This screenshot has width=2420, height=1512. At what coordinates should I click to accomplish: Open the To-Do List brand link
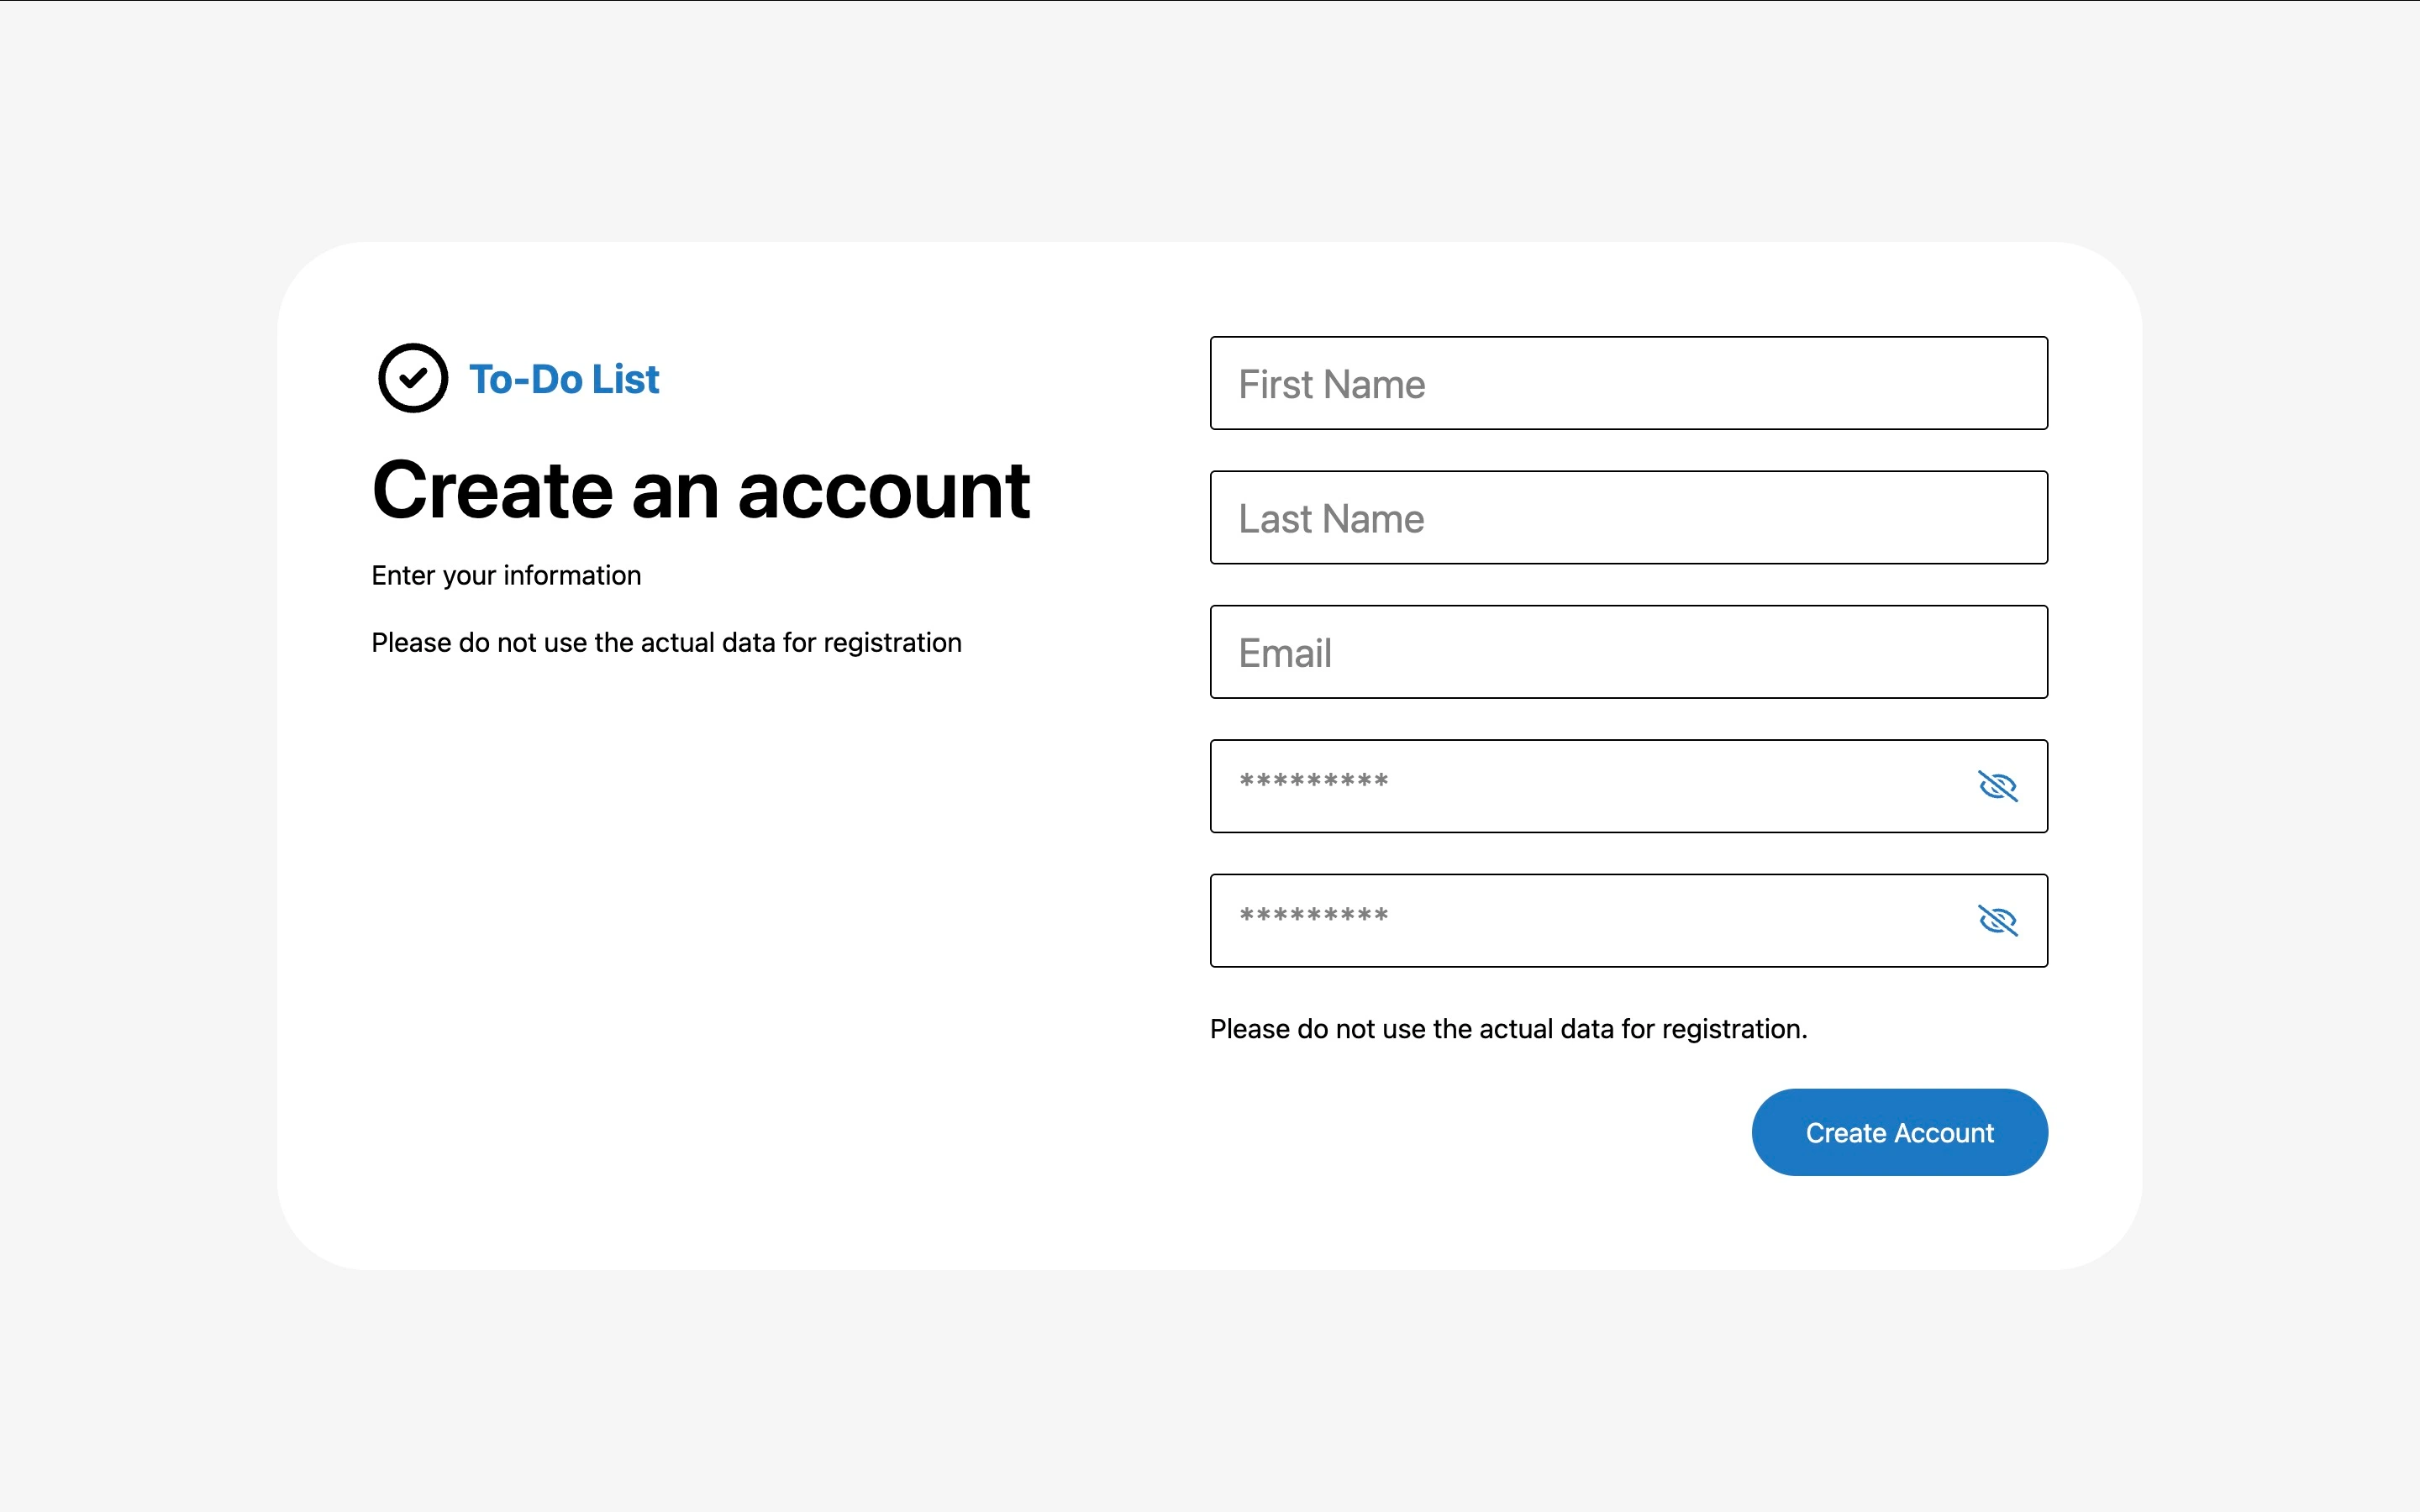click(x=564, y=379)
